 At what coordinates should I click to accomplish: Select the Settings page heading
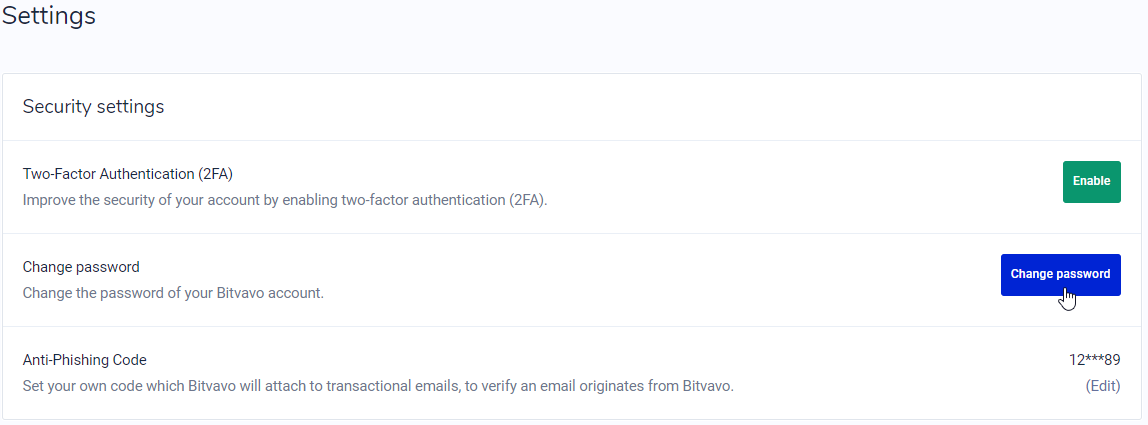pos(48,15)
